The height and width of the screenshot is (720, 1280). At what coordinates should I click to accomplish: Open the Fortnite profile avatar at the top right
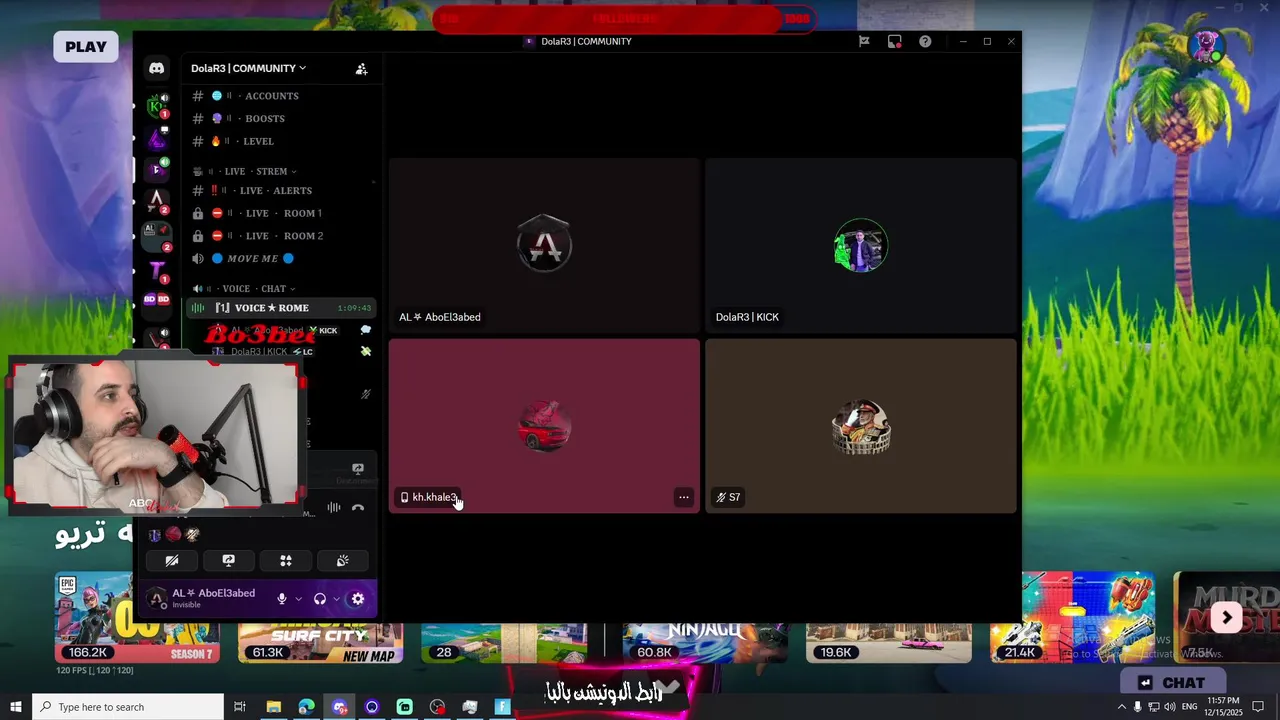[1206, 45]
